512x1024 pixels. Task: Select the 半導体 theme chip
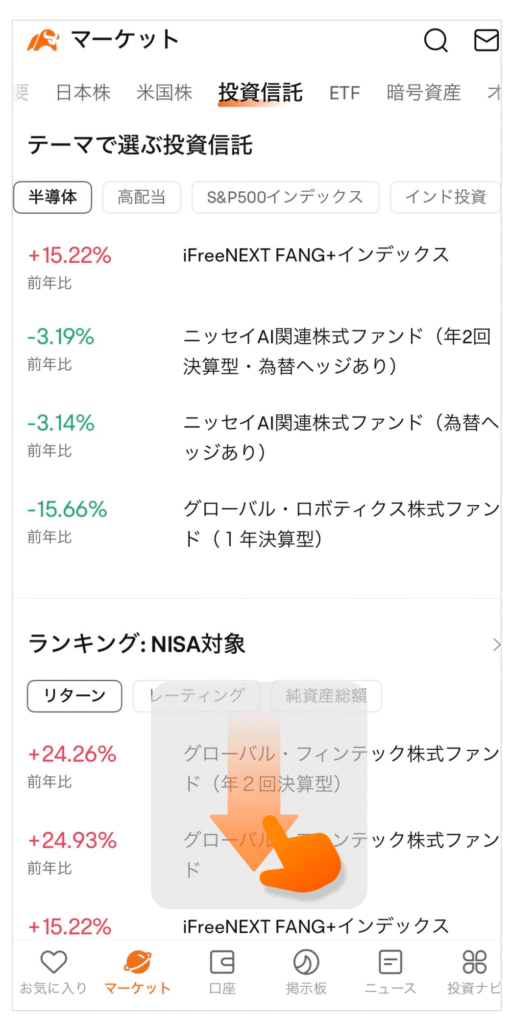(x=53, y=197)
